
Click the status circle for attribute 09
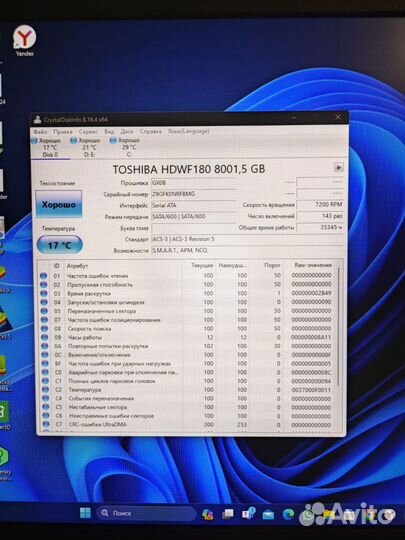[x=44, y=337]
